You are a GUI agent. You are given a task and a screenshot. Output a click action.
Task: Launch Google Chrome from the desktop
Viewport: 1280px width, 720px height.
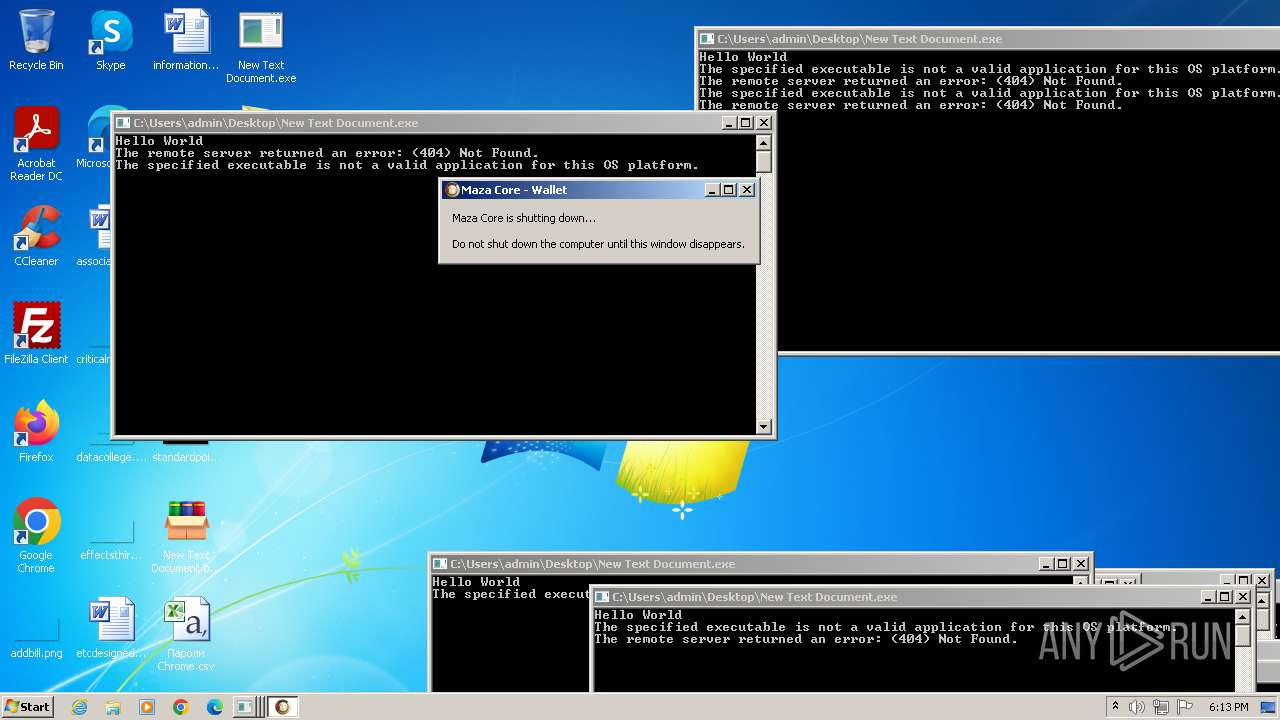[36, 535]
